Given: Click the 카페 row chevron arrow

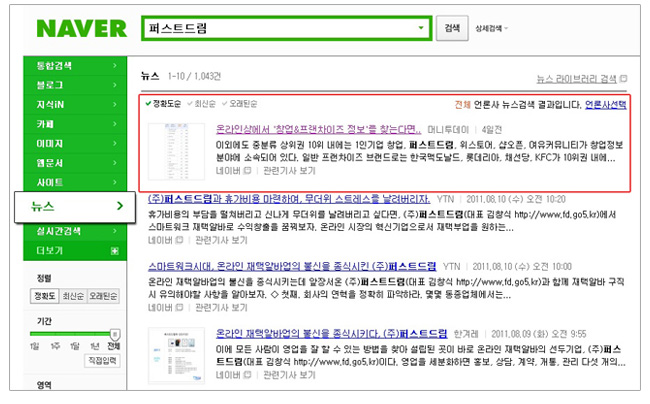Looking at the screenshot, I should point(115,124).
